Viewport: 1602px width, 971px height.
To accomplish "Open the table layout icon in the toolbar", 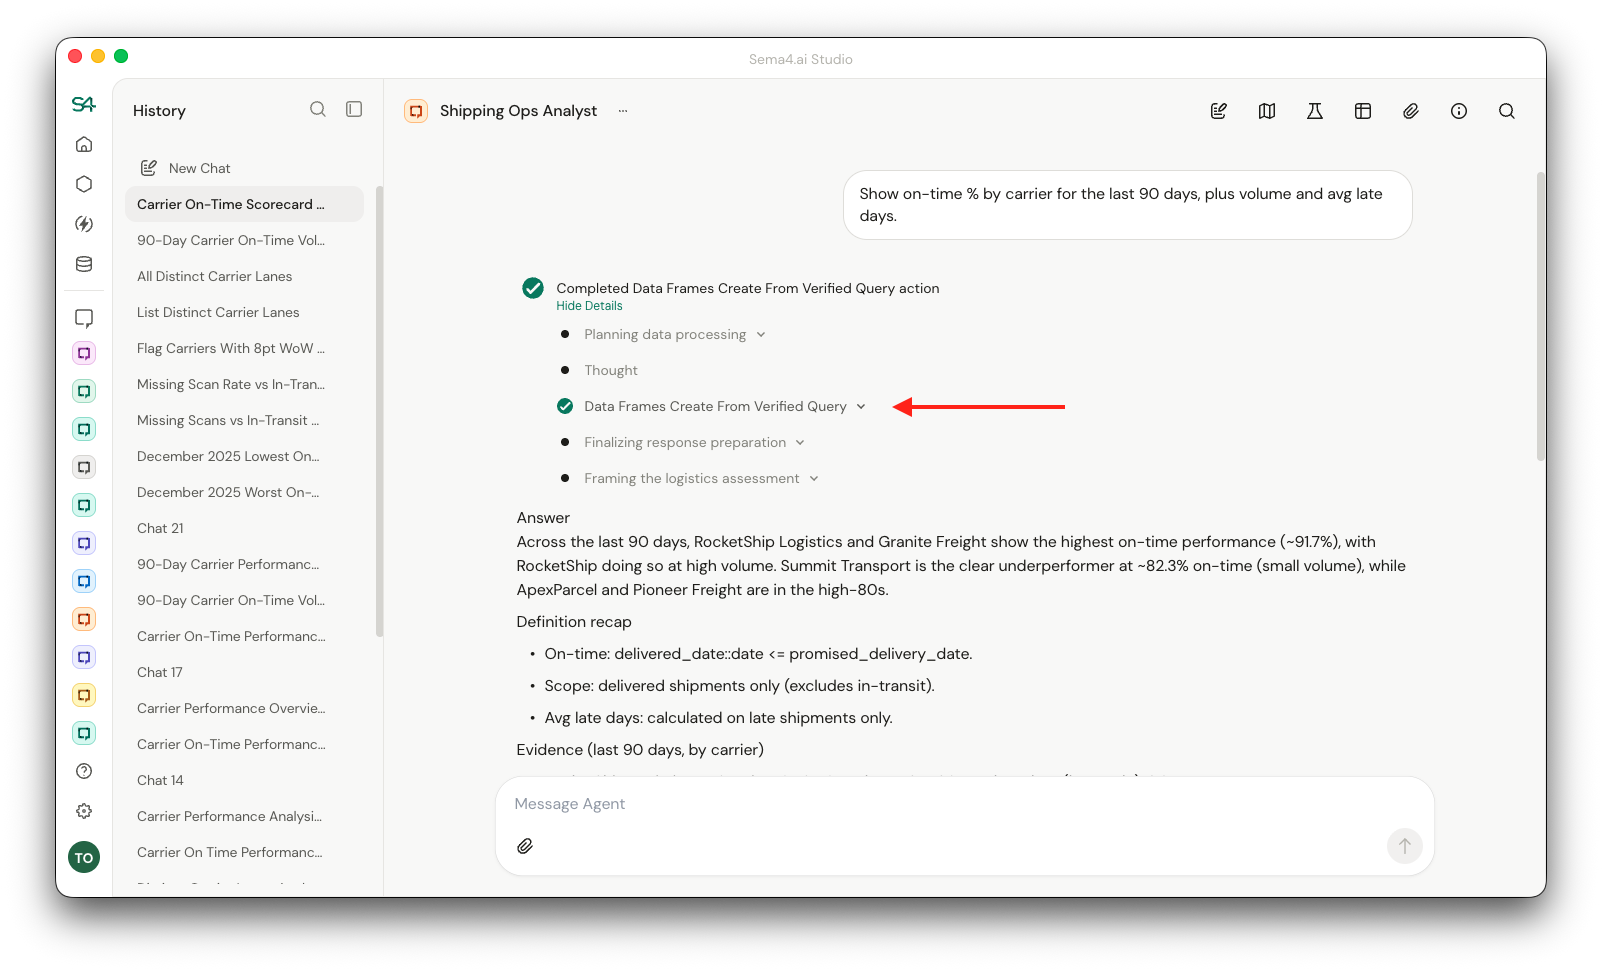I will 1362,111.
